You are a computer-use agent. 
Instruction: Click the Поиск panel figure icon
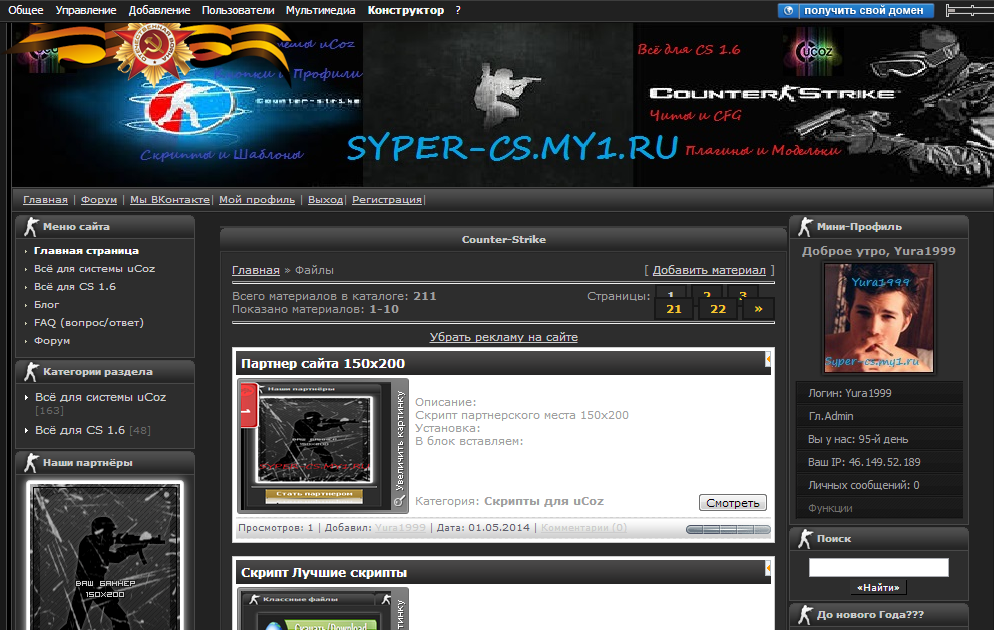coord(804,539)
